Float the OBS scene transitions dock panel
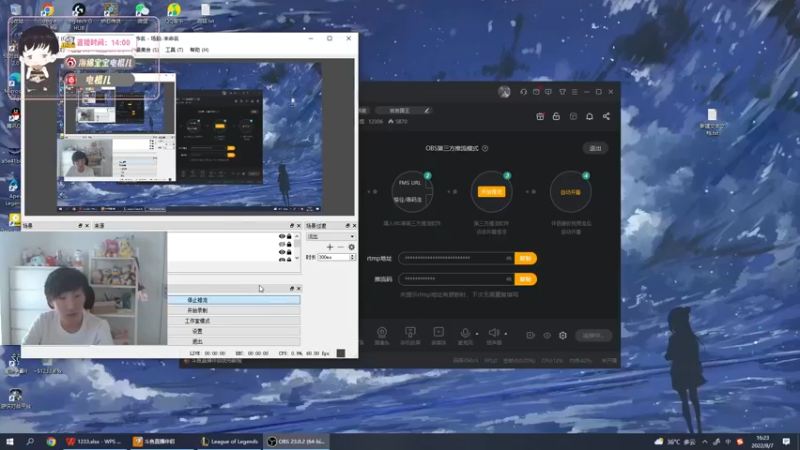Image resolution: width=800 pixels, height=450 pixels. [347, 226]
